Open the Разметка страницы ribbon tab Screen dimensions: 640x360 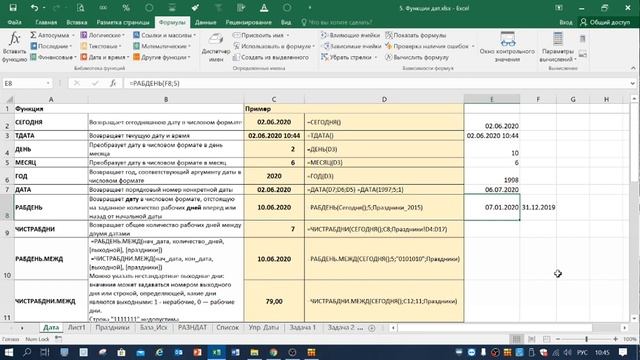coord(123,22)
